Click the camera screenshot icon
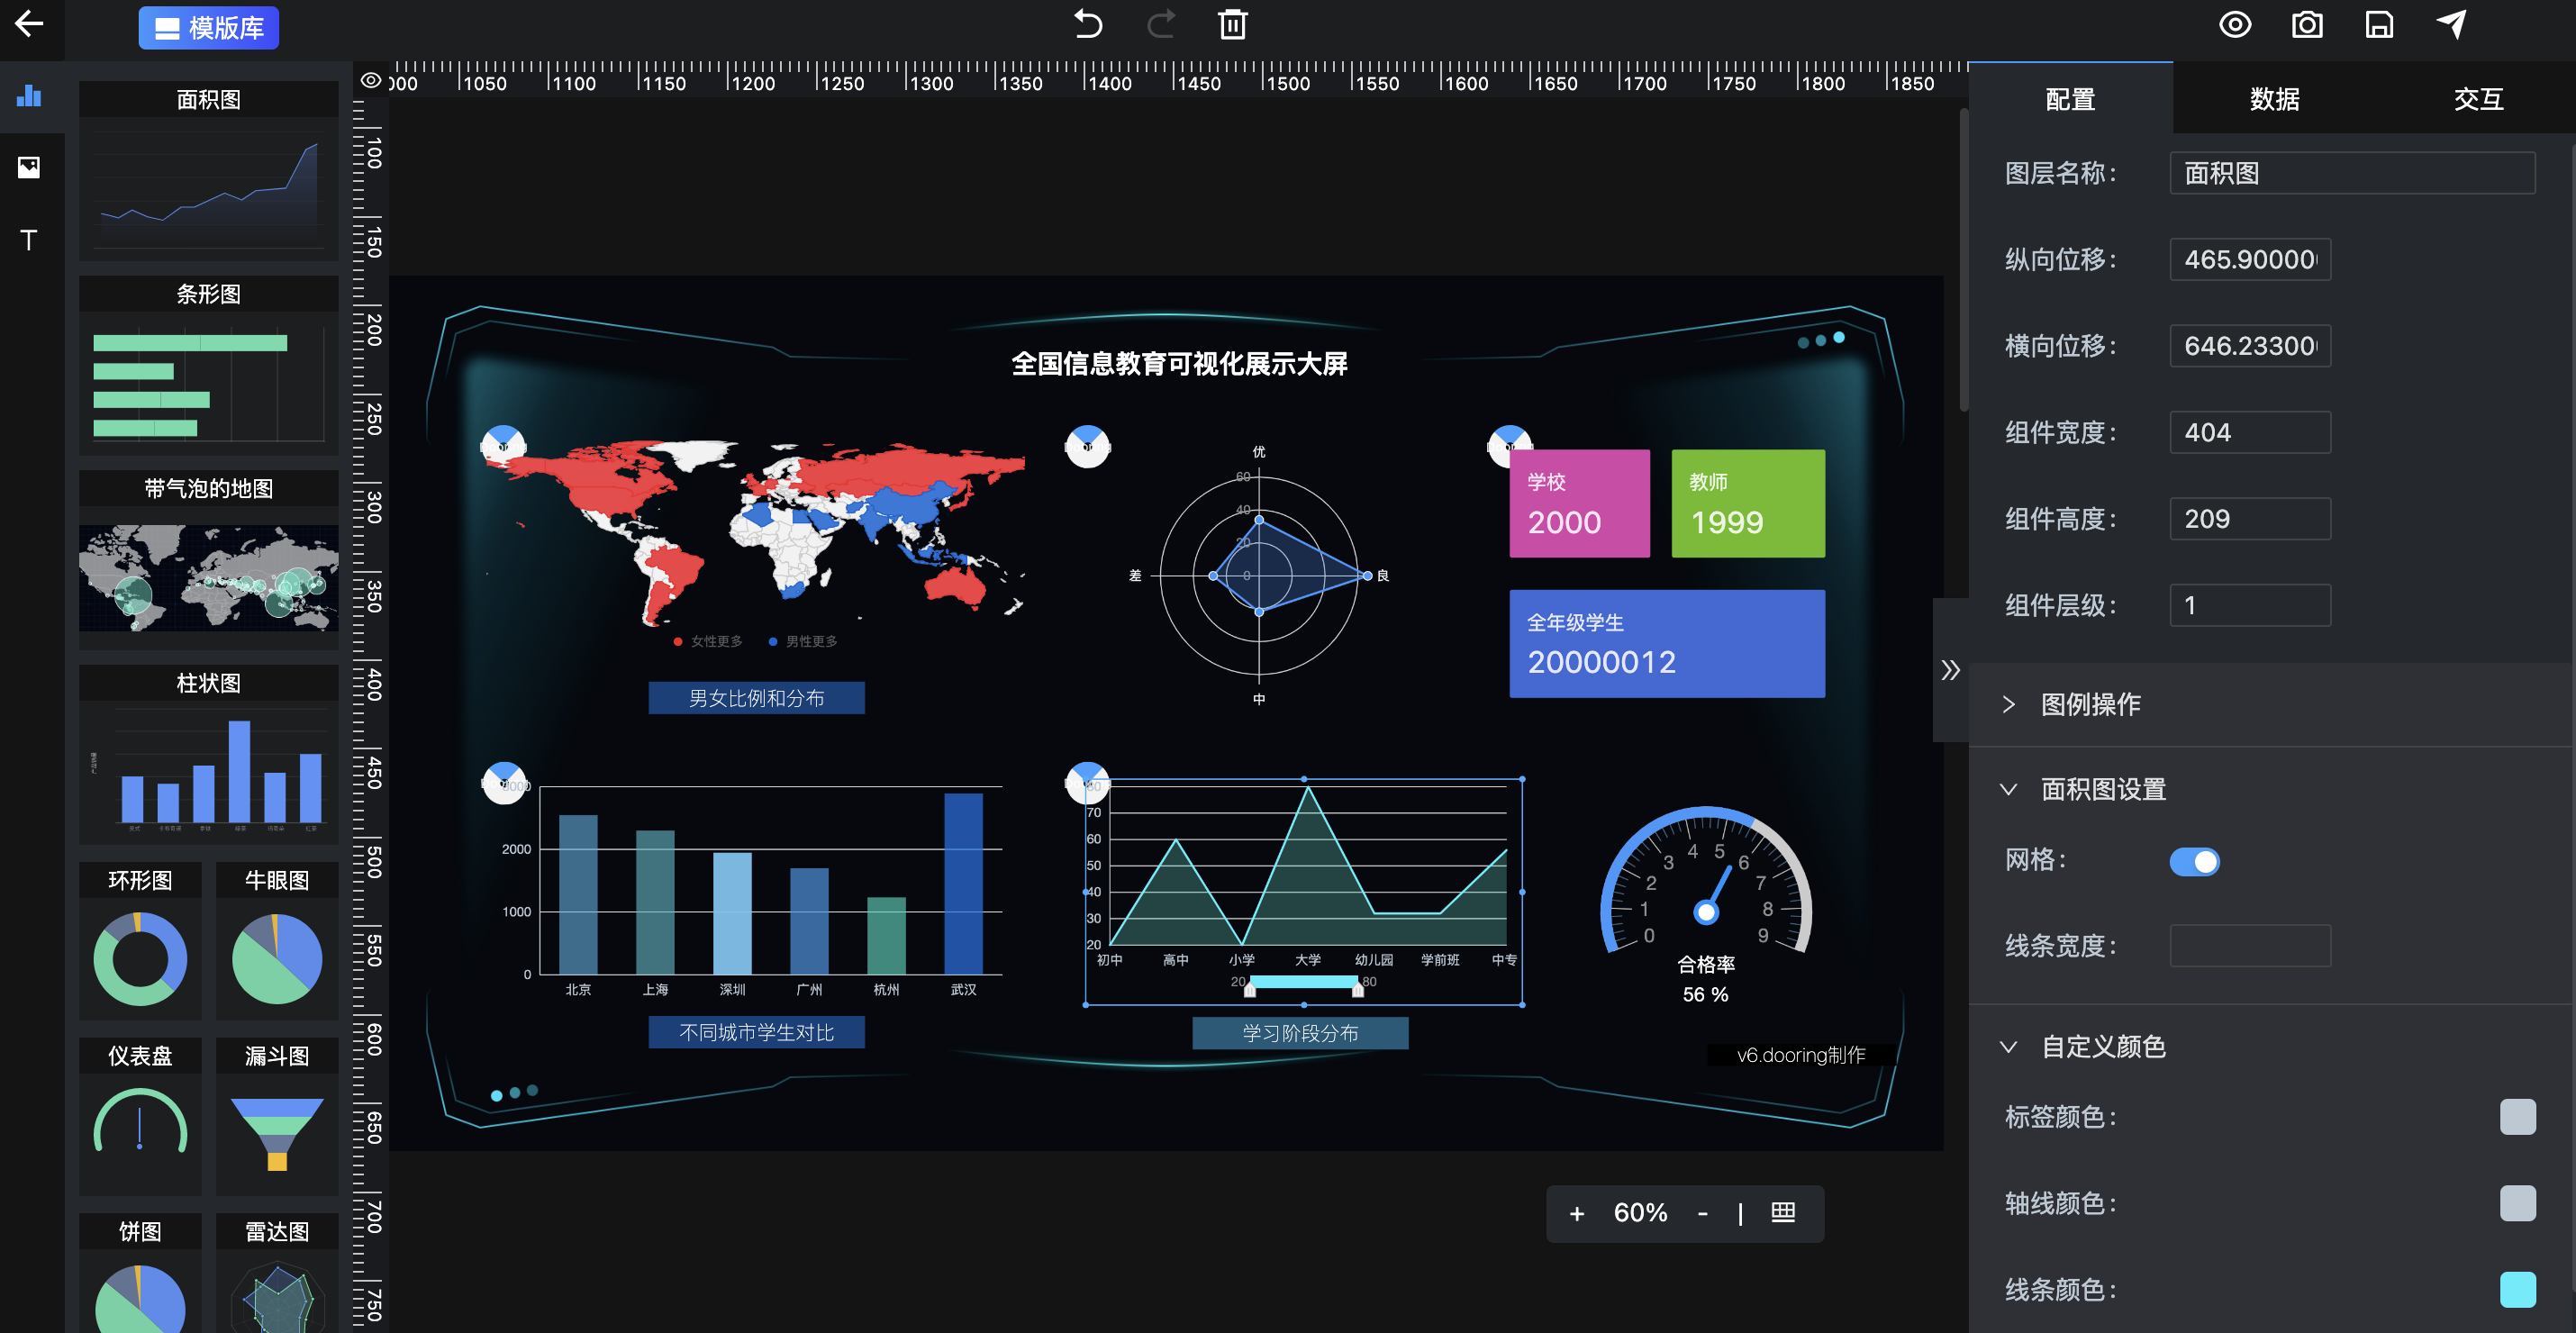This screenshot has height=1333, width=2576. (x=2308, y=25)
